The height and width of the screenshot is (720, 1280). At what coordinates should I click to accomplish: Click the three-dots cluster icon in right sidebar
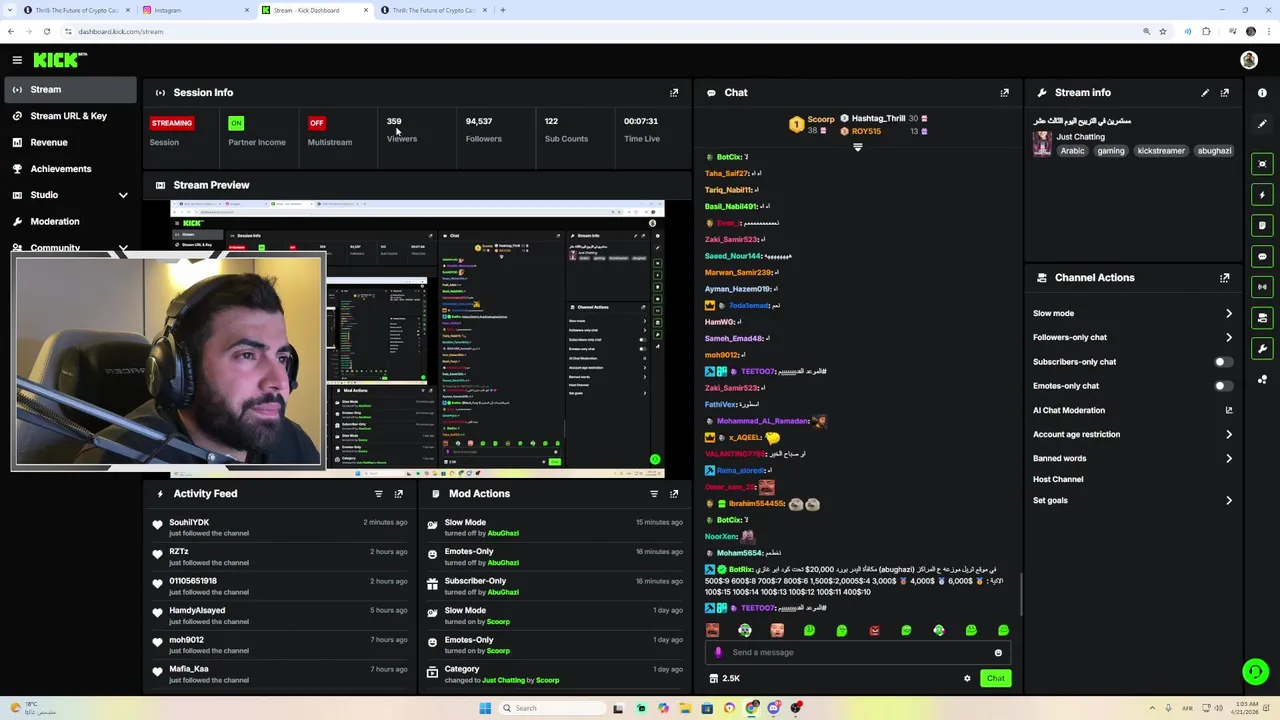tap(1262, 379)
